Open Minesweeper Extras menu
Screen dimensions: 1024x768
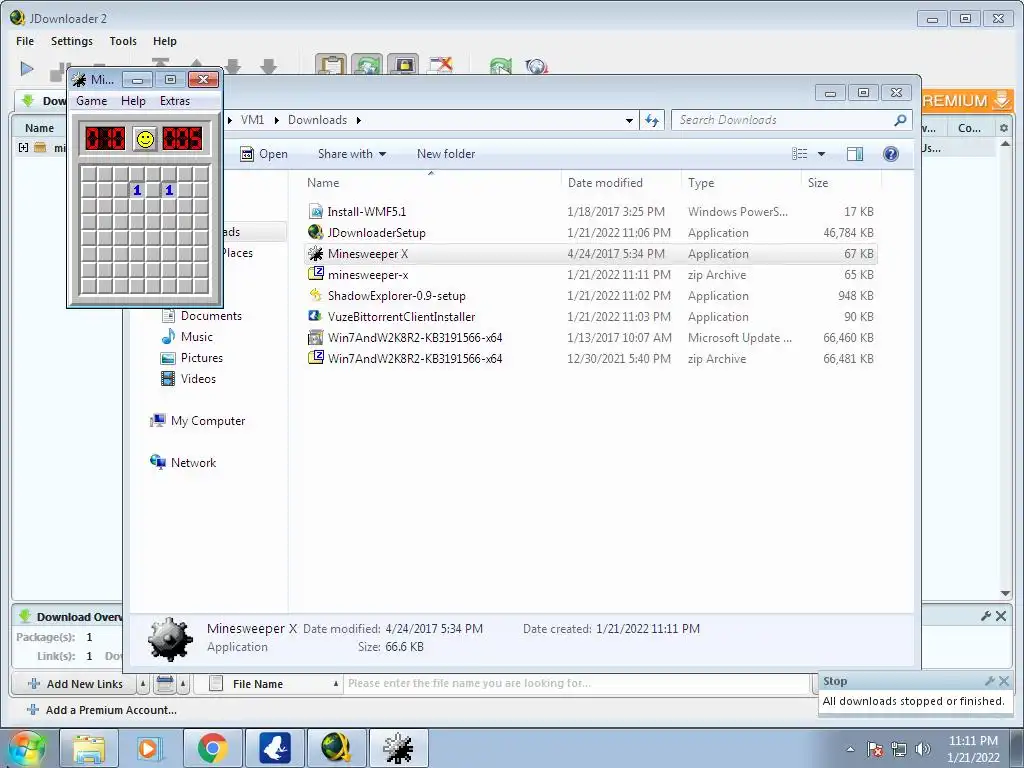(175, 101)
